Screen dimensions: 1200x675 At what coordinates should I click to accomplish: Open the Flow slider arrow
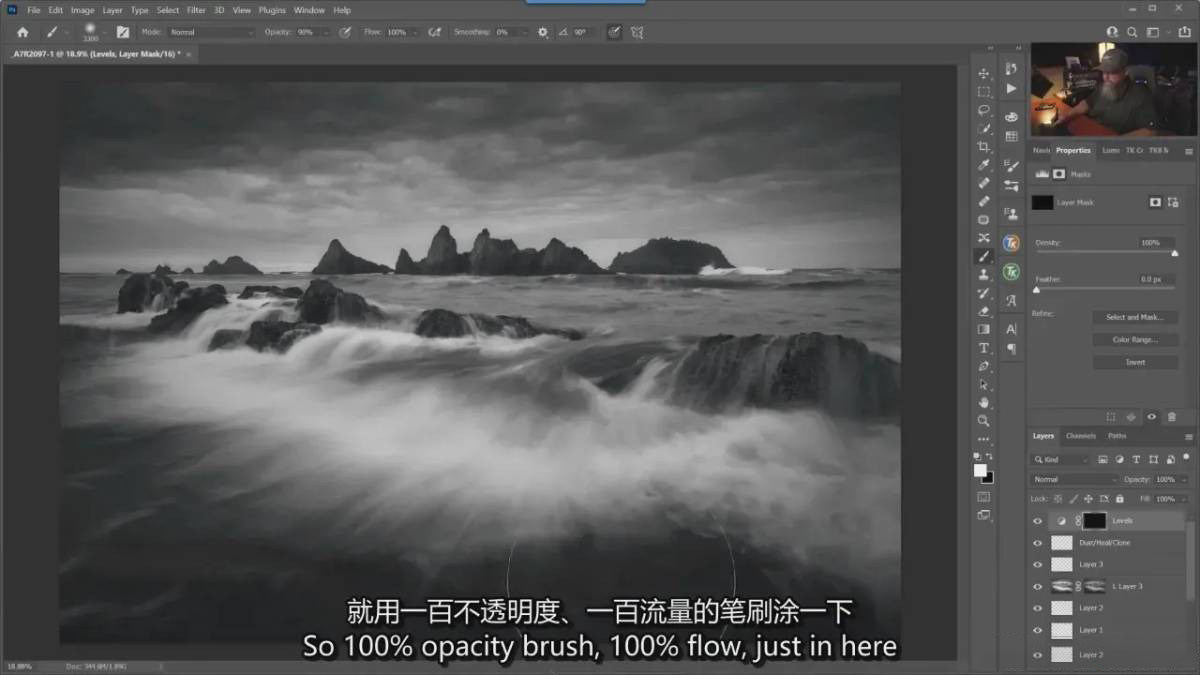click(x=415, y=32)
